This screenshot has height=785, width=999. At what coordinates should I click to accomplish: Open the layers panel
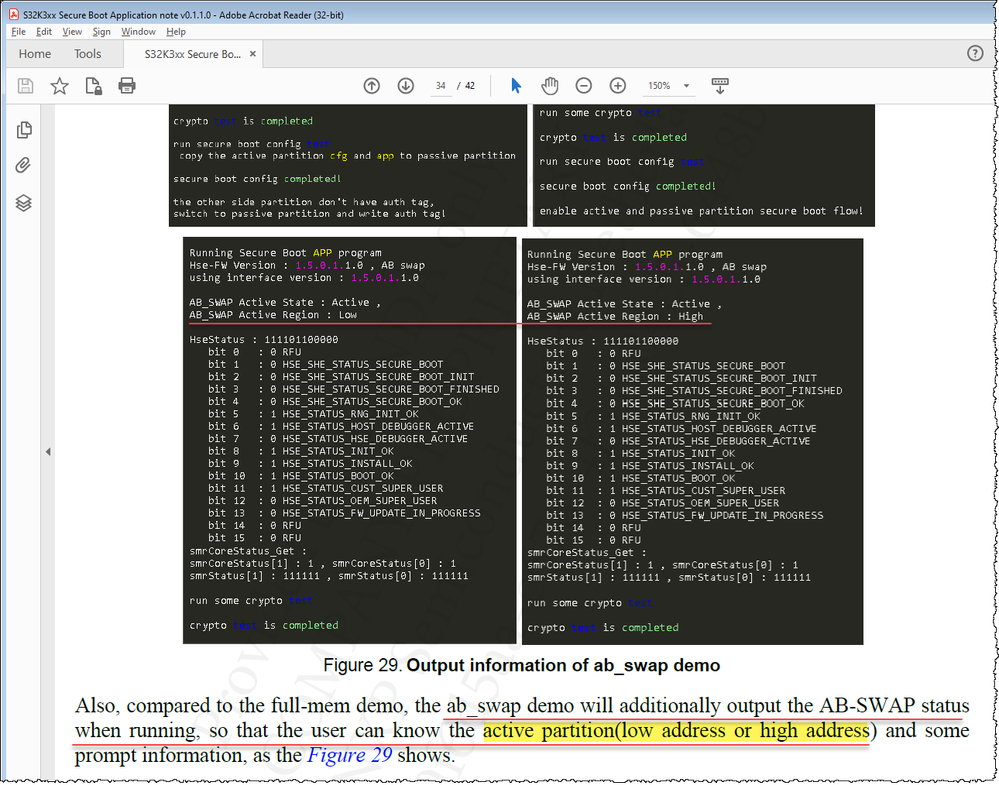[x=24, y=203]
